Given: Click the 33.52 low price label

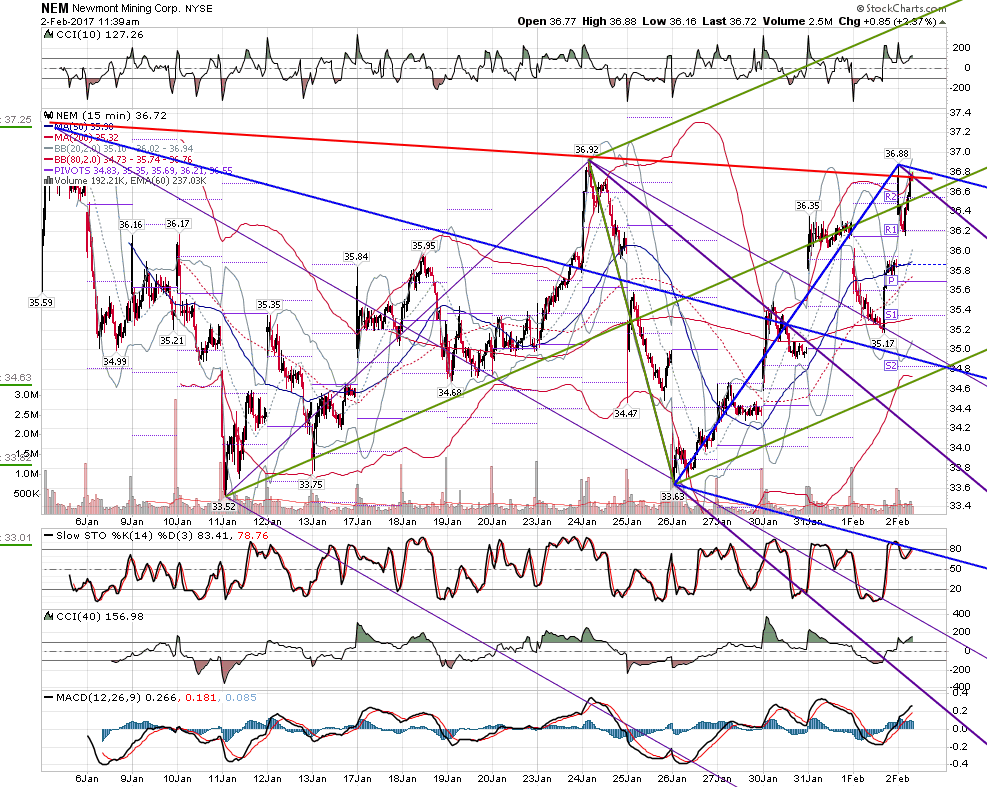Looking at the screenshot, I should click(x=223, y=505).
